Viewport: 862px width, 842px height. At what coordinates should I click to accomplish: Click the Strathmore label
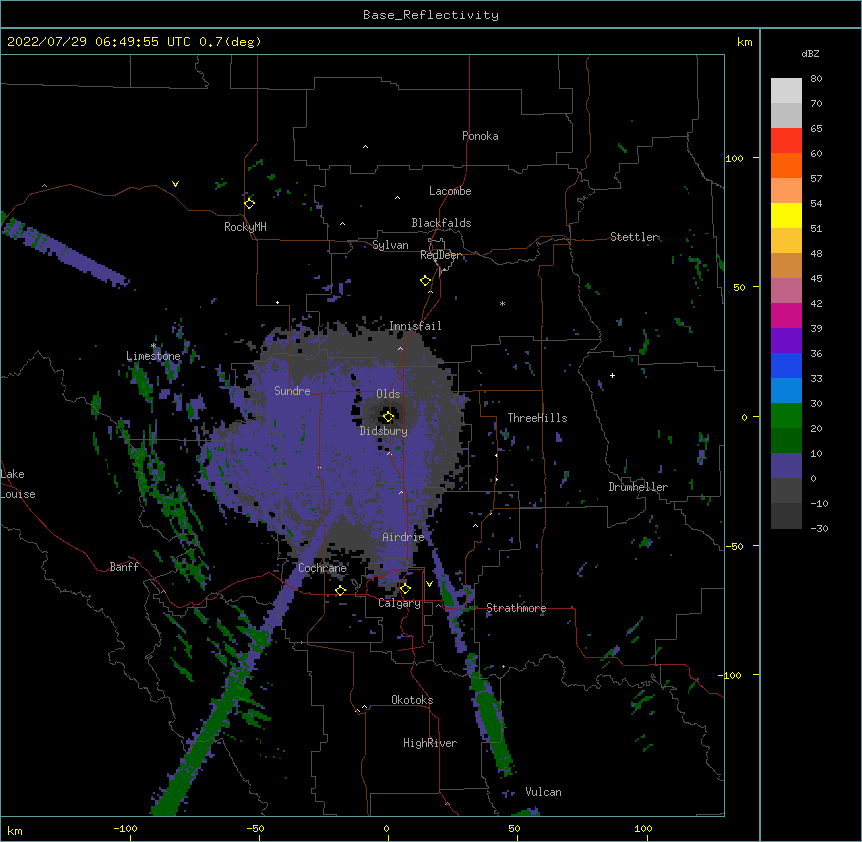coord(516,608)
